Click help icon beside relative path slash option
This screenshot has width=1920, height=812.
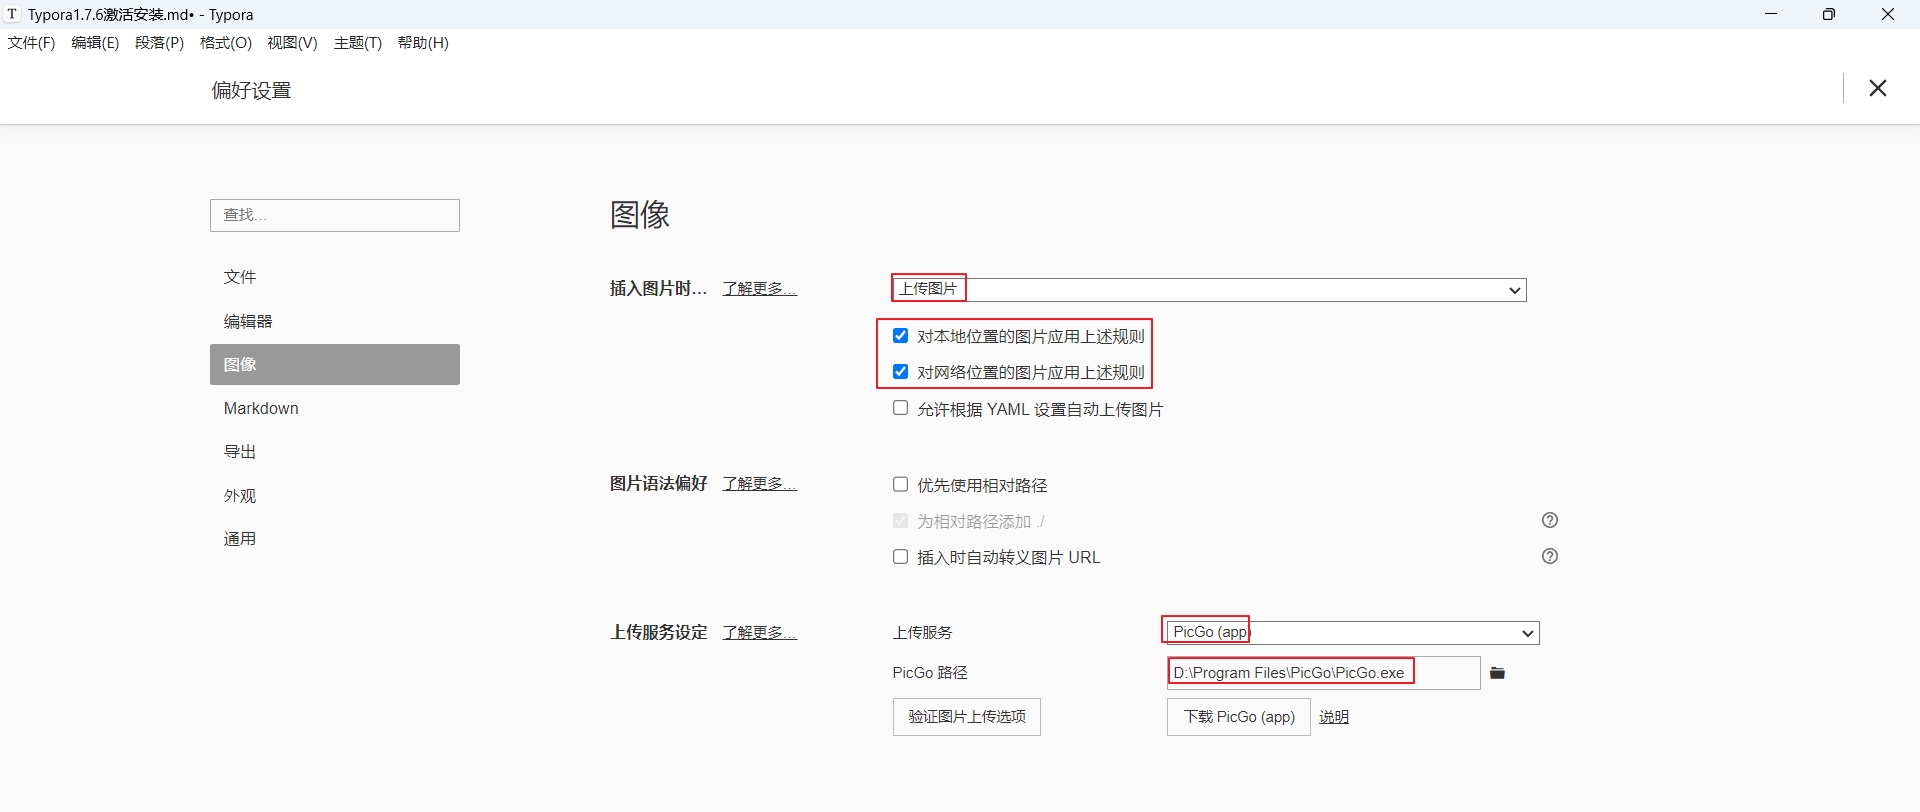click(1550, 520)
